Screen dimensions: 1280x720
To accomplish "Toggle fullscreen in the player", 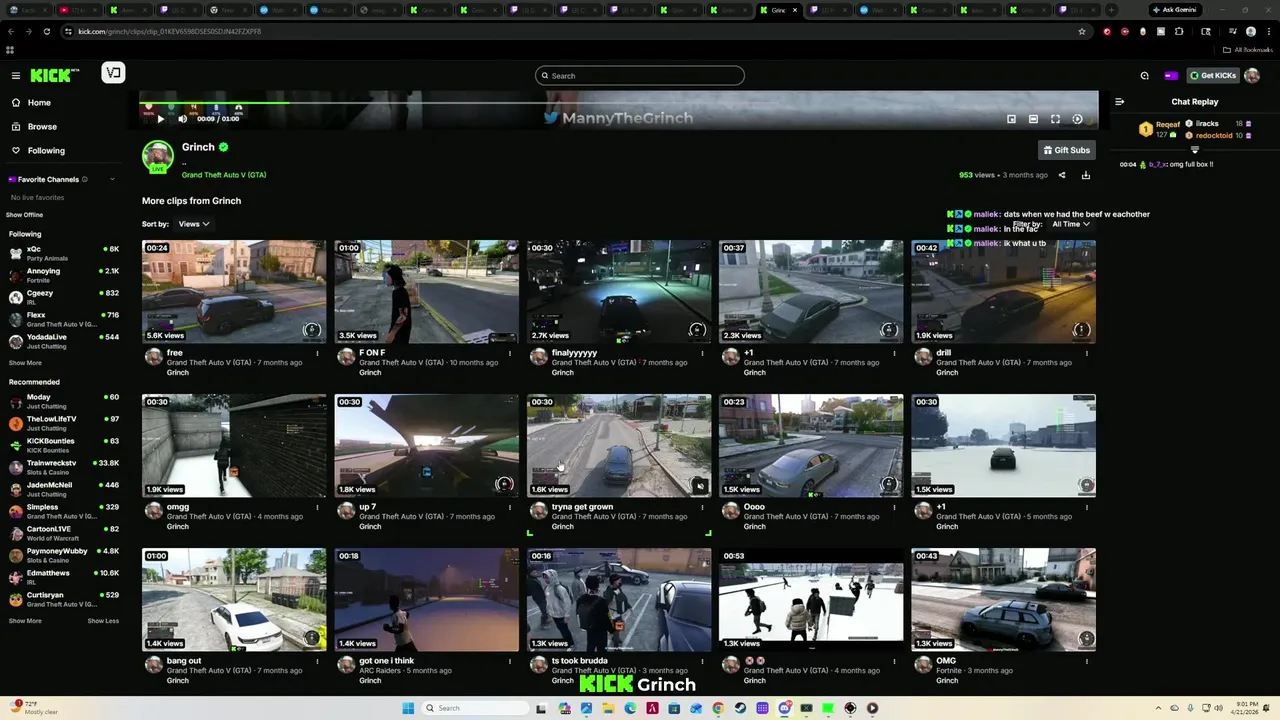I will click(x=1055, y=119).
